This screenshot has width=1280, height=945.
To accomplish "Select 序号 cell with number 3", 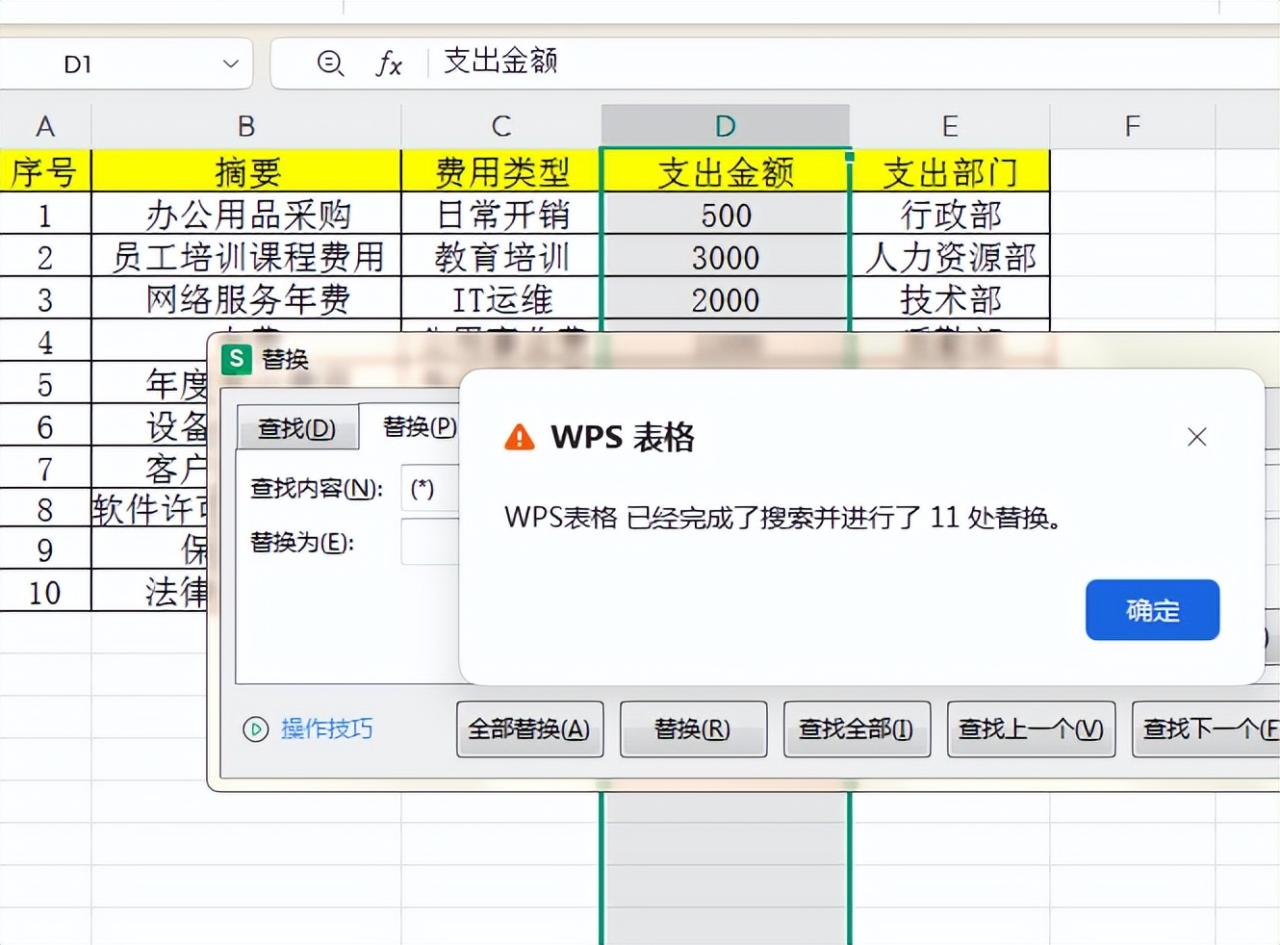I will click(45, 298).
